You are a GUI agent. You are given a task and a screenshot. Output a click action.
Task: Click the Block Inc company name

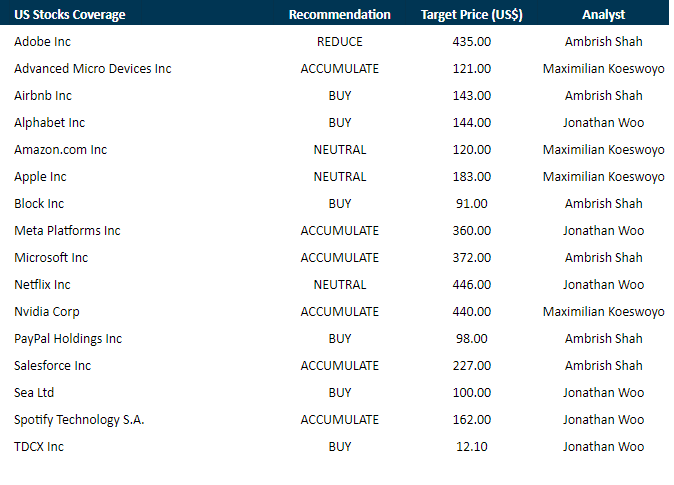[39, 204]
